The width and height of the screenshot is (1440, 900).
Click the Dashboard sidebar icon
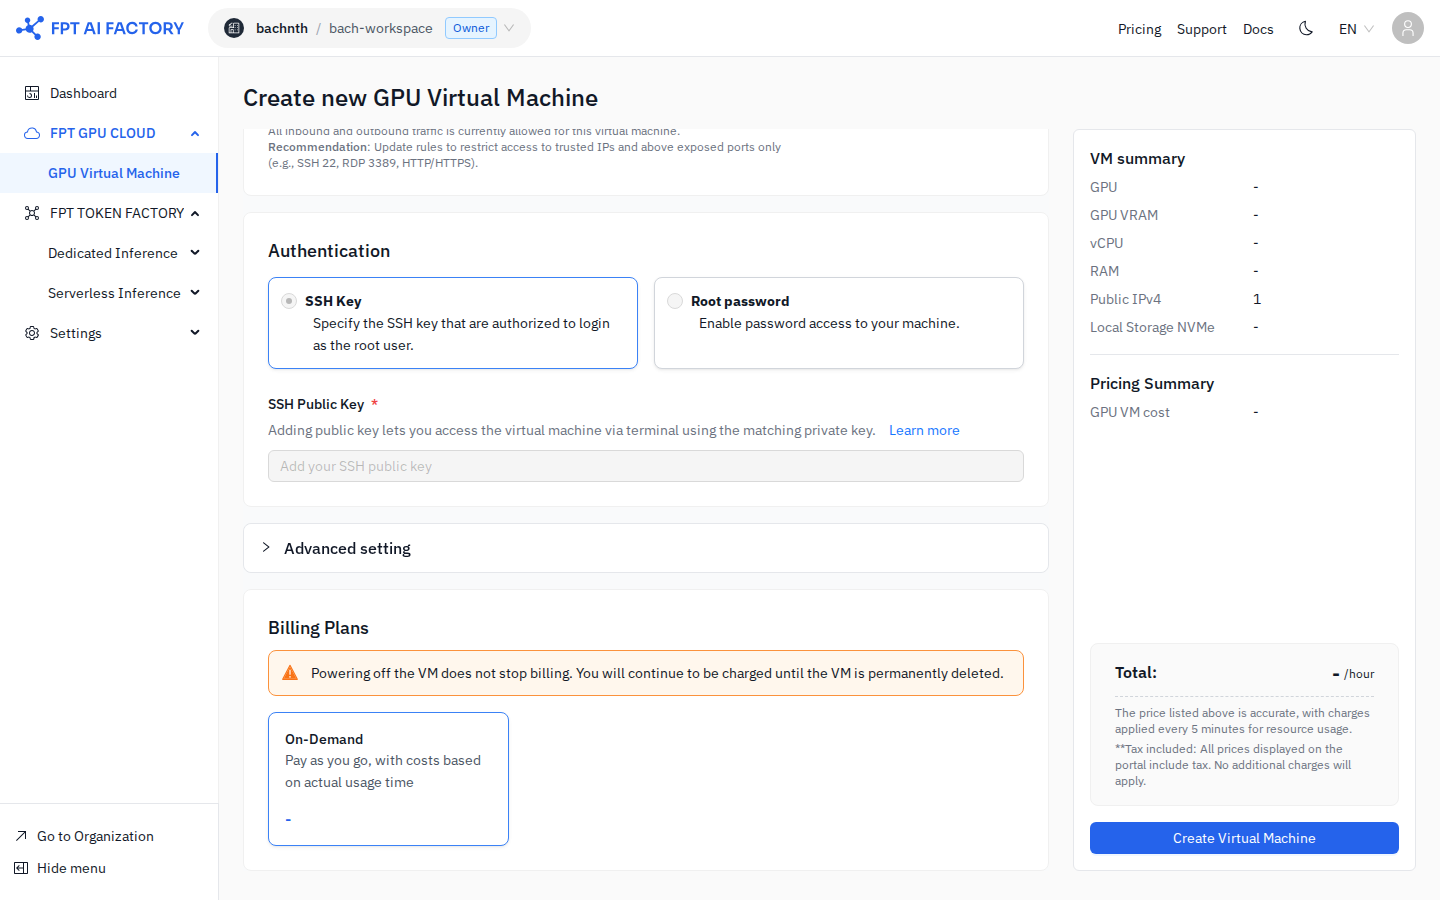[x=32, y=93]
